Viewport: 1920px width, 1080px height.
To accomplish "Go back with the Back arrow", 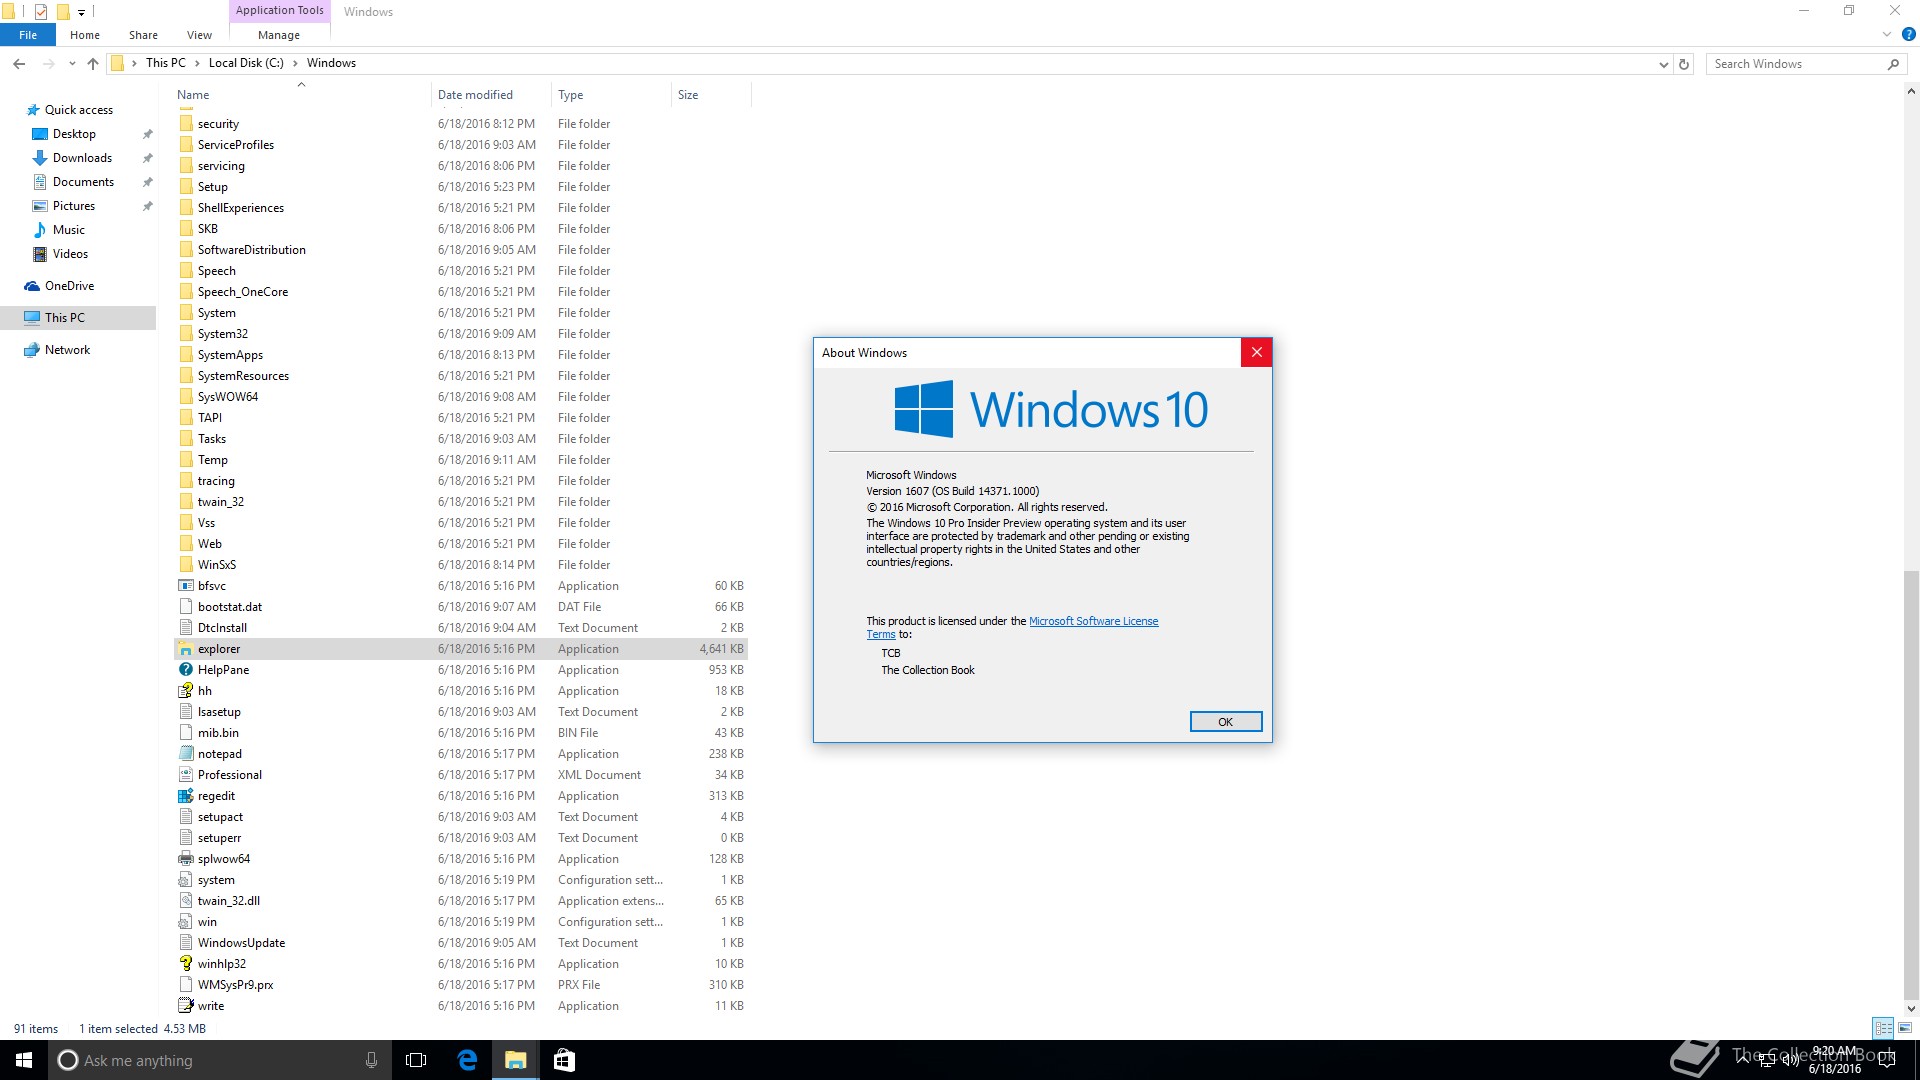I will tap(19, 63).
